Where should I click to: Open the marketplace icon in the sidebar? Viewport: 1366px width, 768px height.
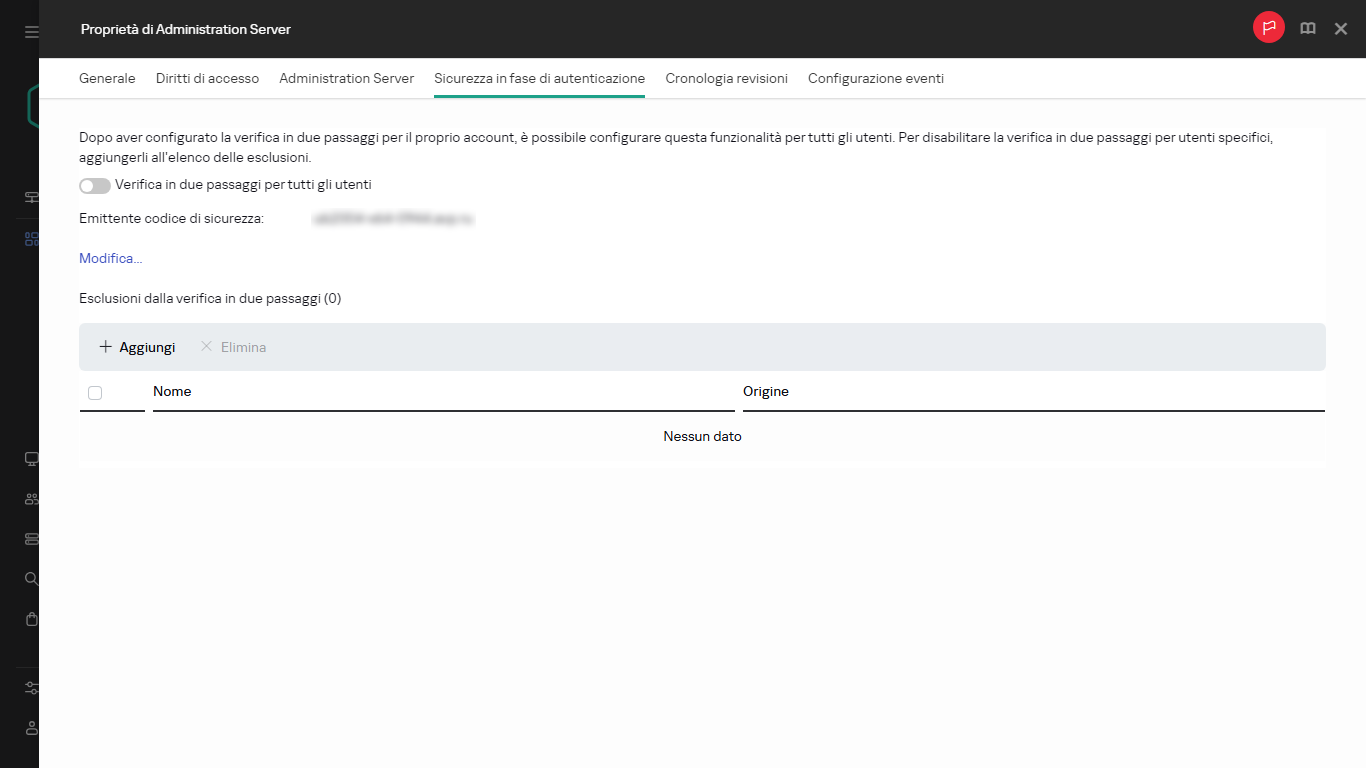tap(30, 618)
